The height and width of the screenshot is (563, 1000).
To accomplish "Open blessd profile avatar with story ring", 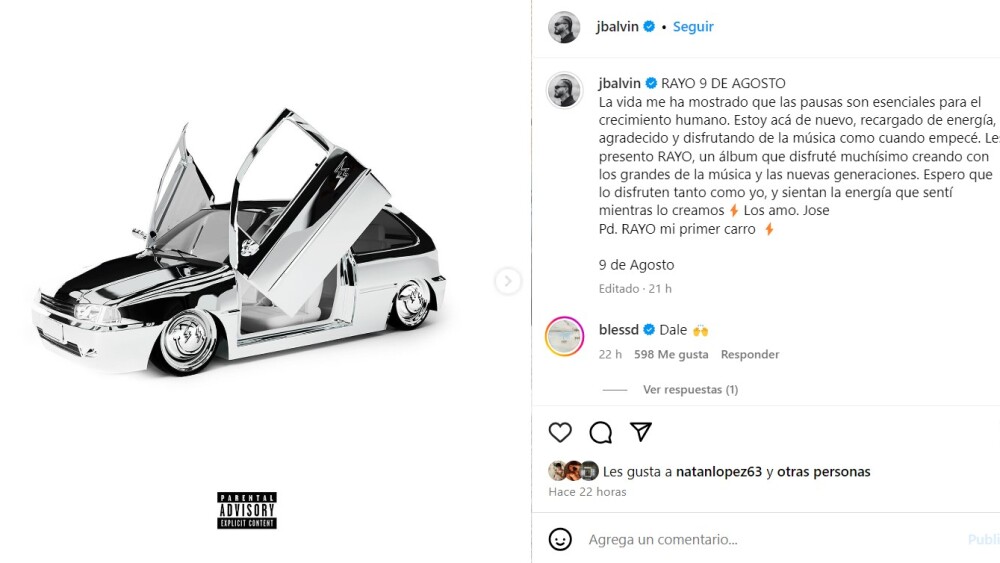I will coord(564,336).
